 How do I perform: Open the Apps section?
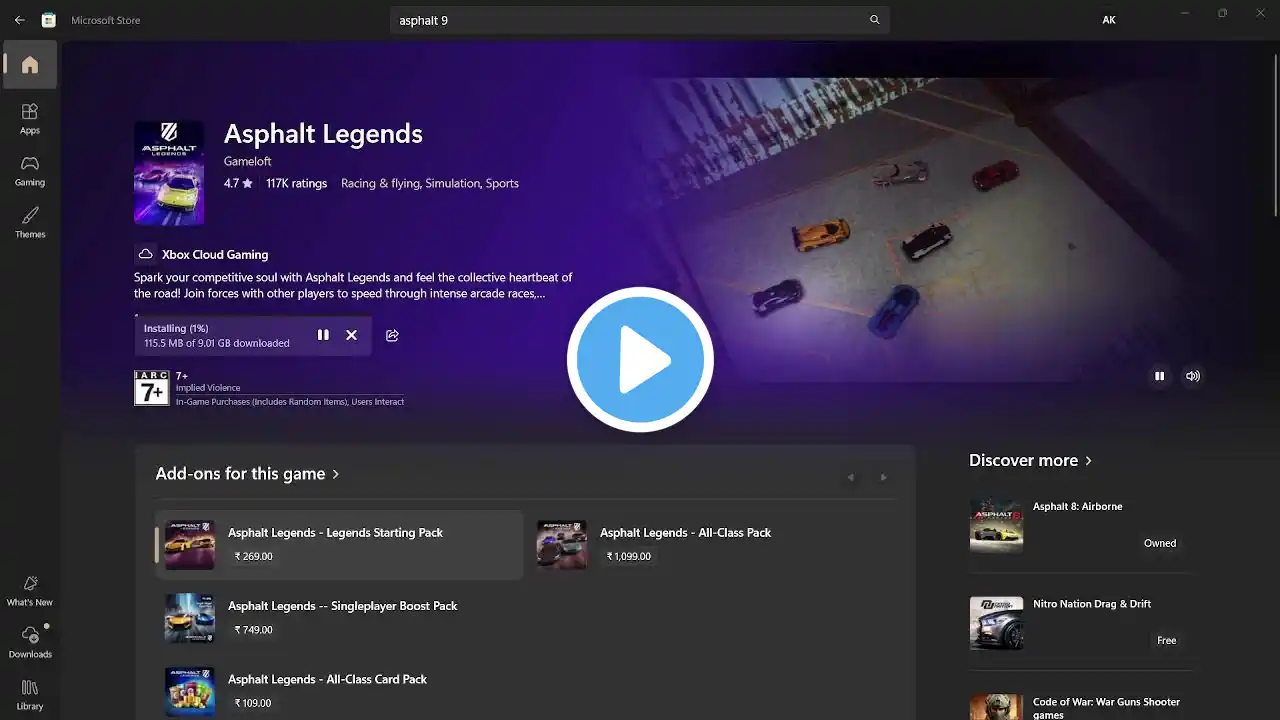click(30, 118)
